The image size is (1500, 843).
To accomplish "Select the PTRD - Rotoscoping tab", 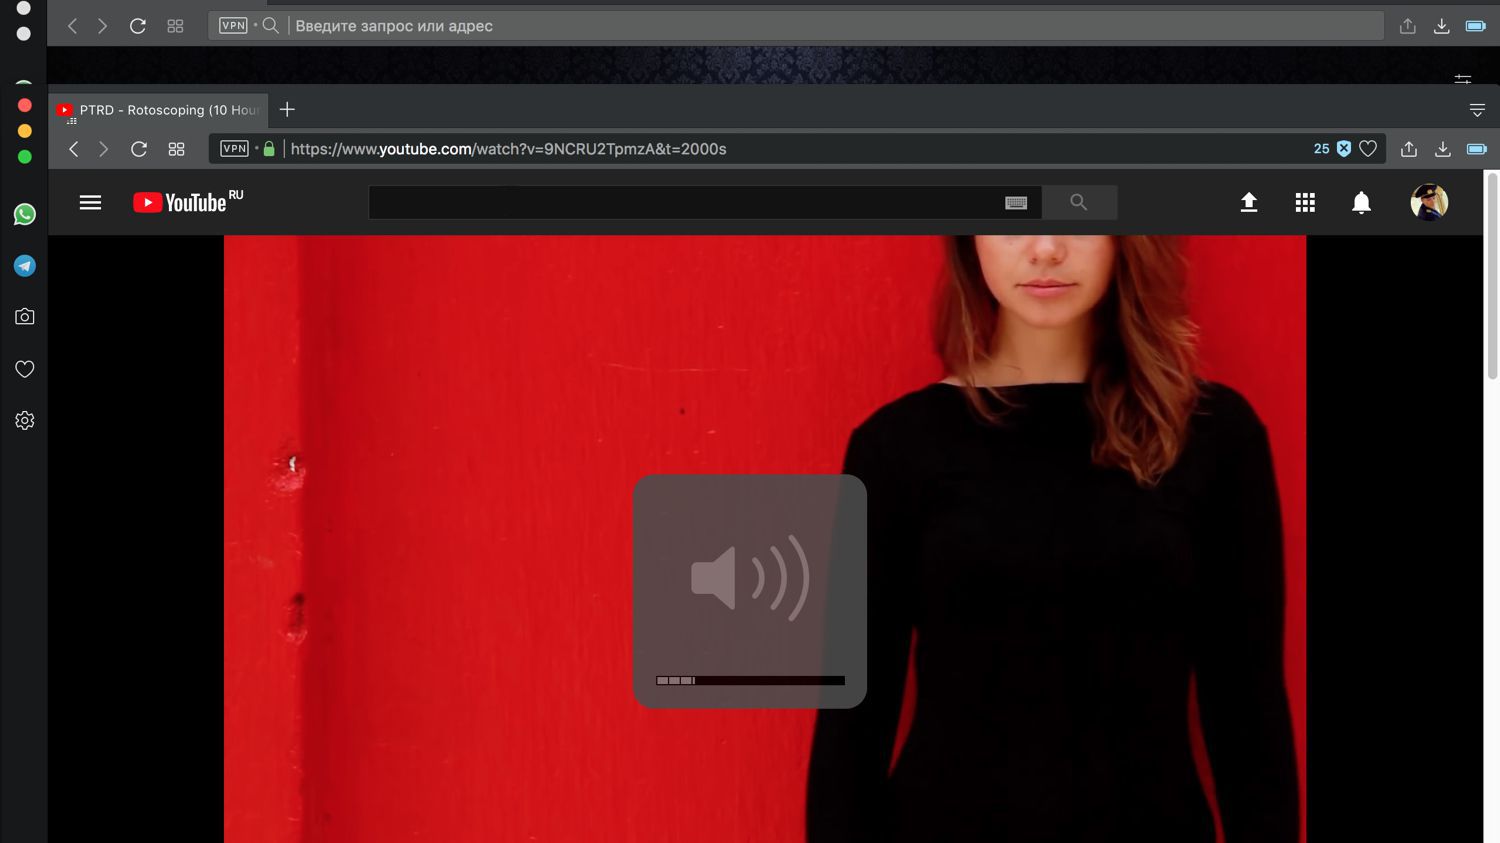I will [x=158, y=110].
